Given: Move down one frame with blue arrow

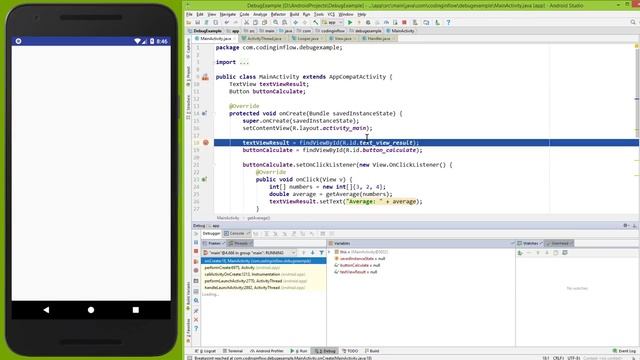Looking at the screenshot, I should (x=312, y=253).
